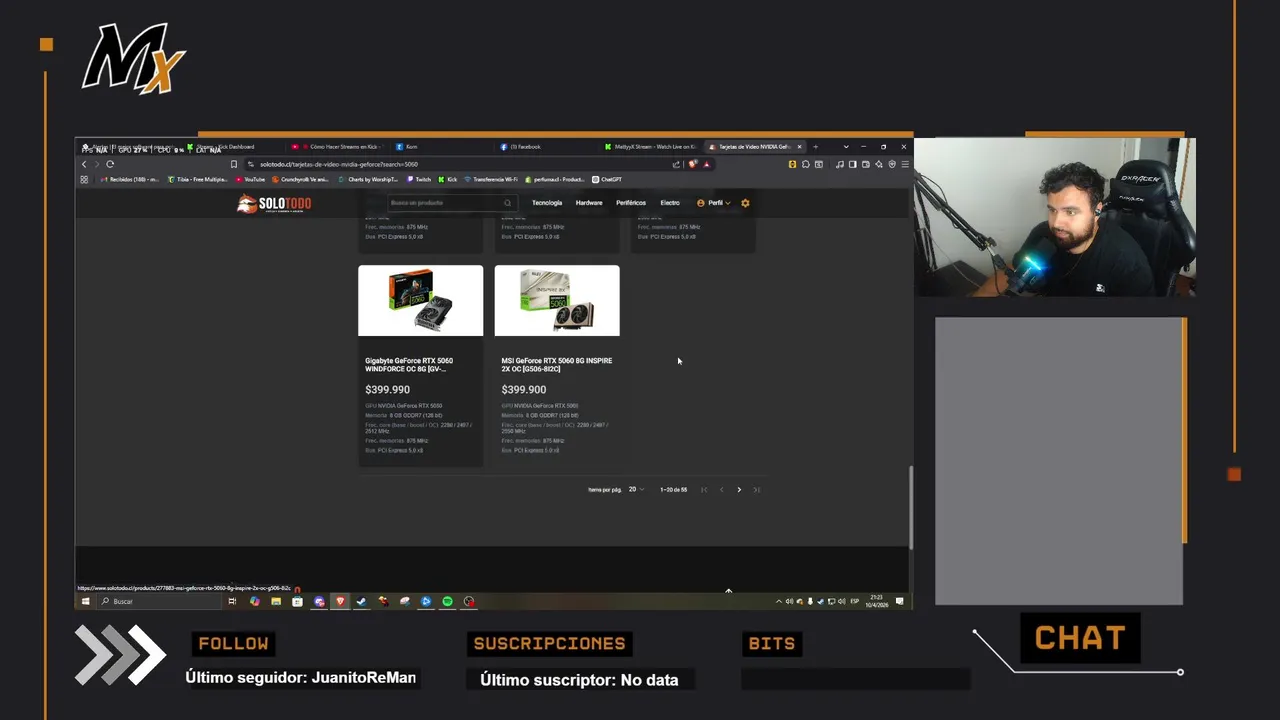Image resolution: width=1280 pixels, height=720 pixels.
Task: Click the page vertical scrollbar thumb
Action: (x=910, y=507)
